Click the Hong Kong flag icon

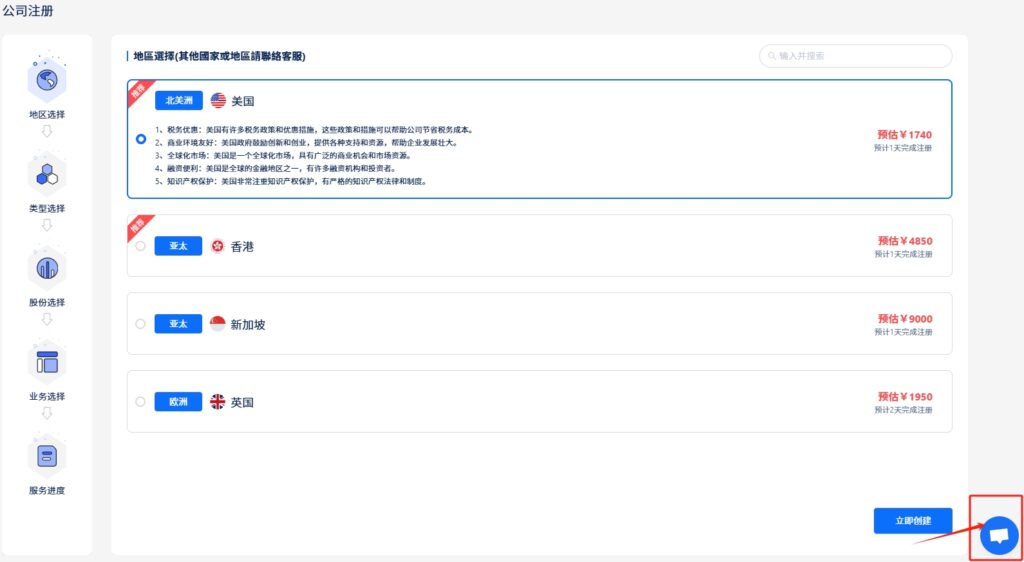[217, 246]
